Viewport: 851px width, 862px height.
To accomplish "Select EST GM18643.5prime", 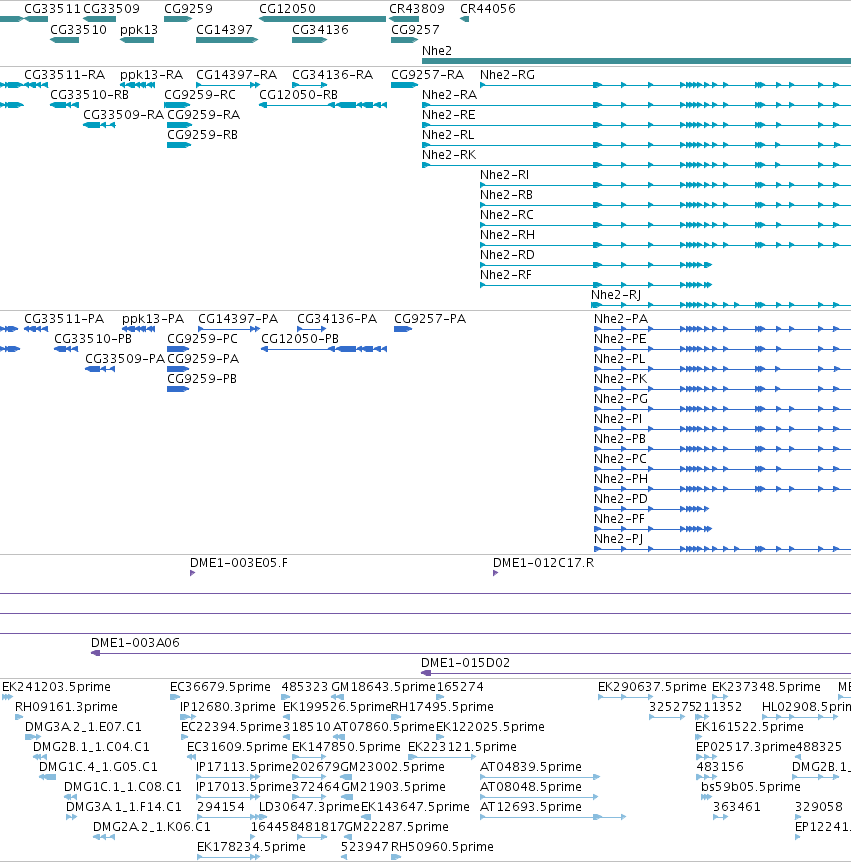I will (x=383, y=687).
